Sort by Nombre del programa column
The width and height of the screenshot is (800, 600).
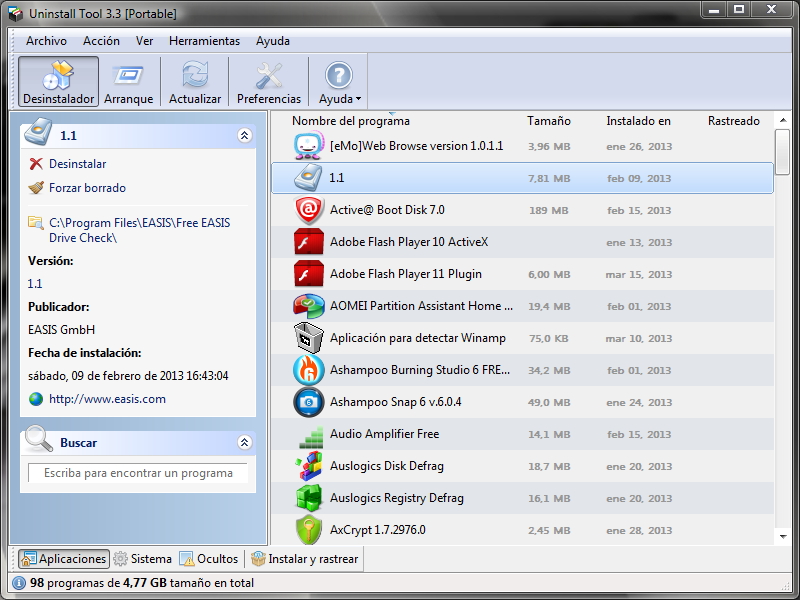(x=351, y=121)
